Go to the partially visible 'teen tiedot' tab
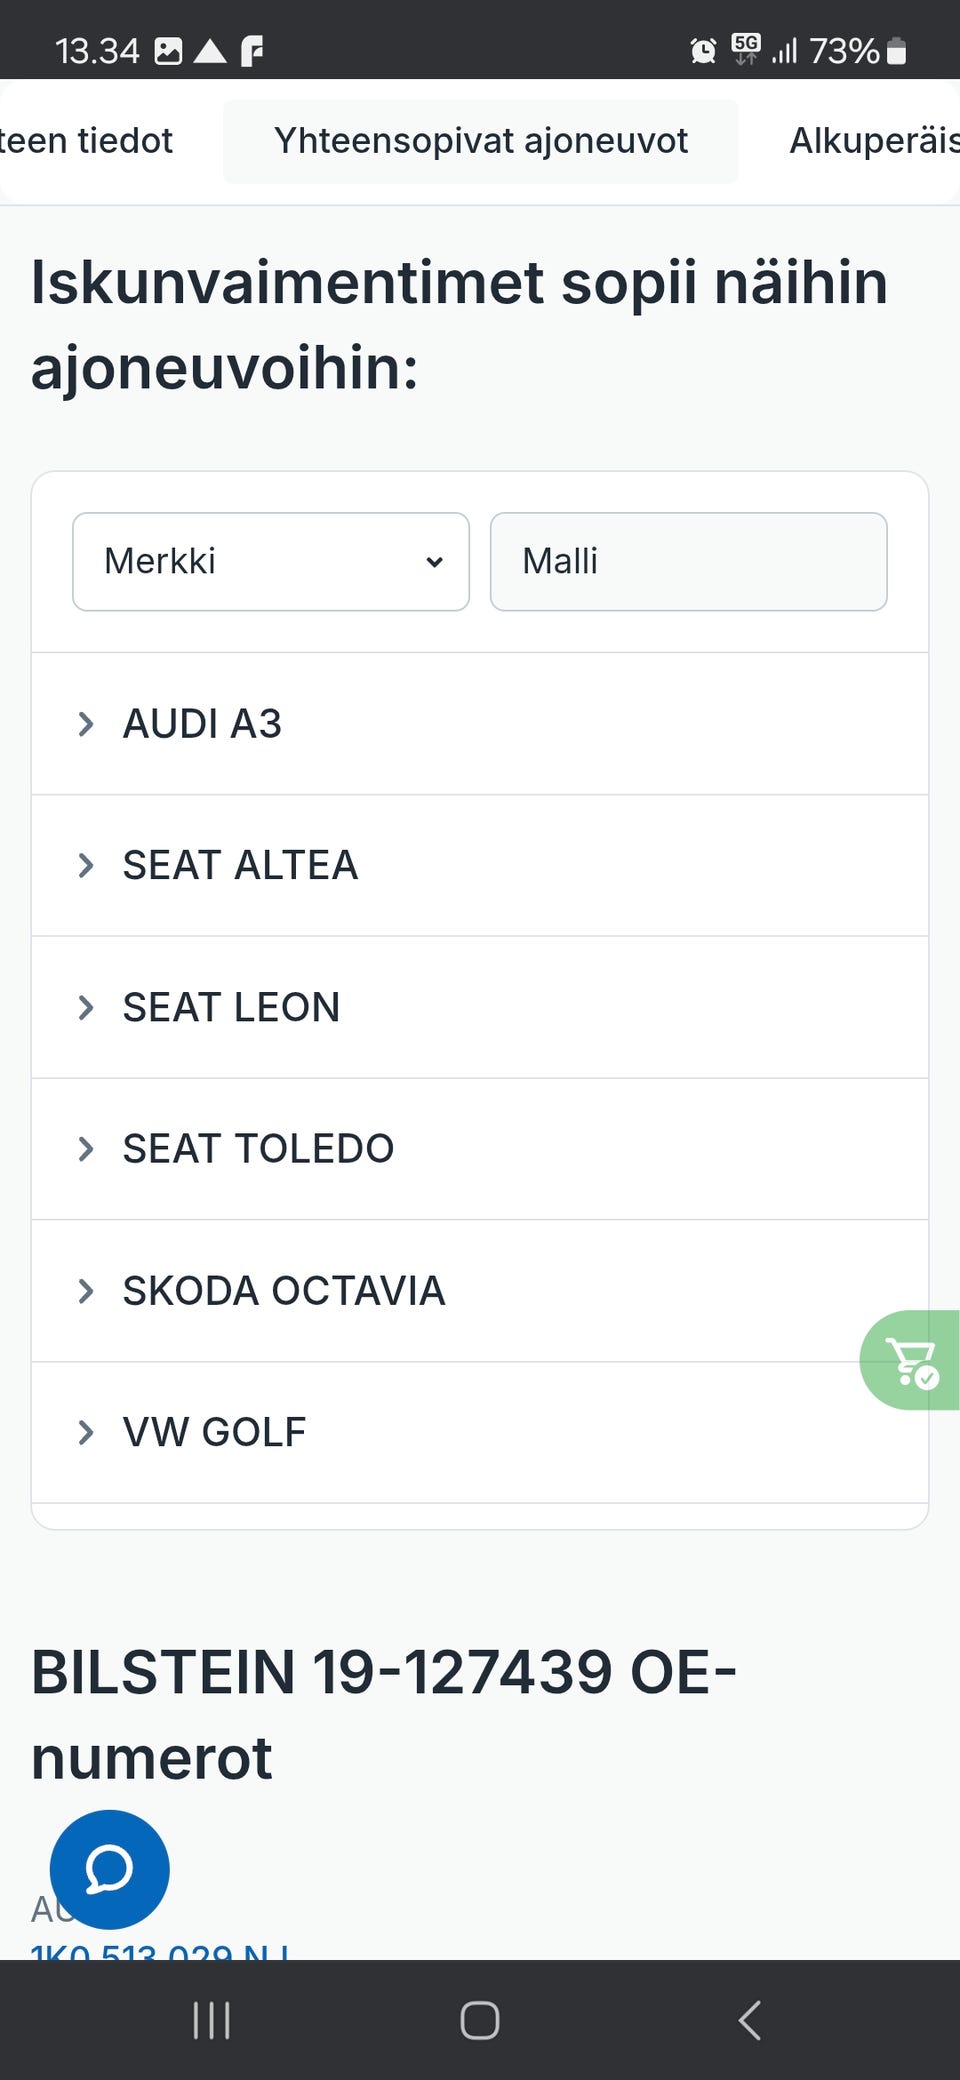The width and height of the screenshot is (960, 2080). pos(87,141)
